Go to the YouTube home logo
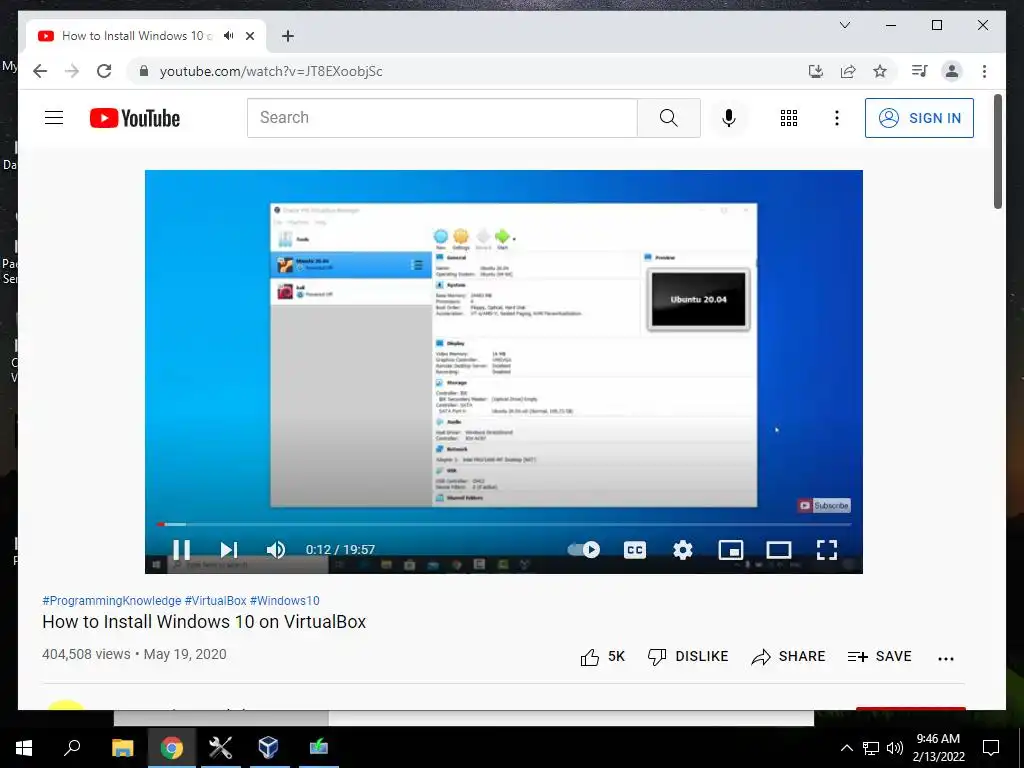The image size is (1024, 768). point(135,118)
